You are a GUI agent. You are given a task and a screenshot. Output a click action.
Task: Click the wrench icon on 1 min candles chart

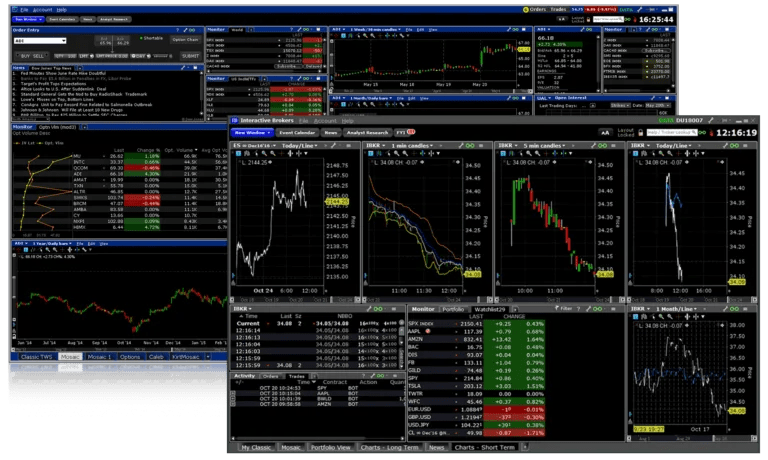461,145
